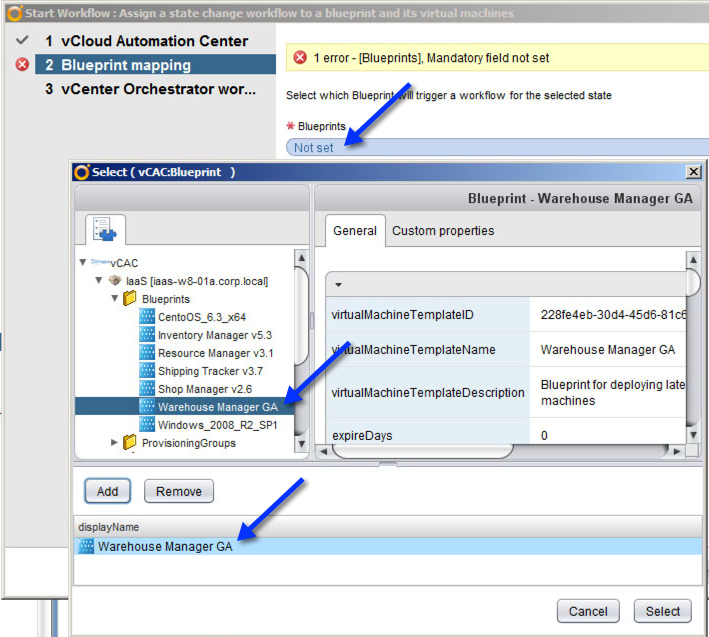Screen dimensions: 709x637
Task: Select CentoOS_6.3_x64 blueprint in tree
Action: point(202,317)
